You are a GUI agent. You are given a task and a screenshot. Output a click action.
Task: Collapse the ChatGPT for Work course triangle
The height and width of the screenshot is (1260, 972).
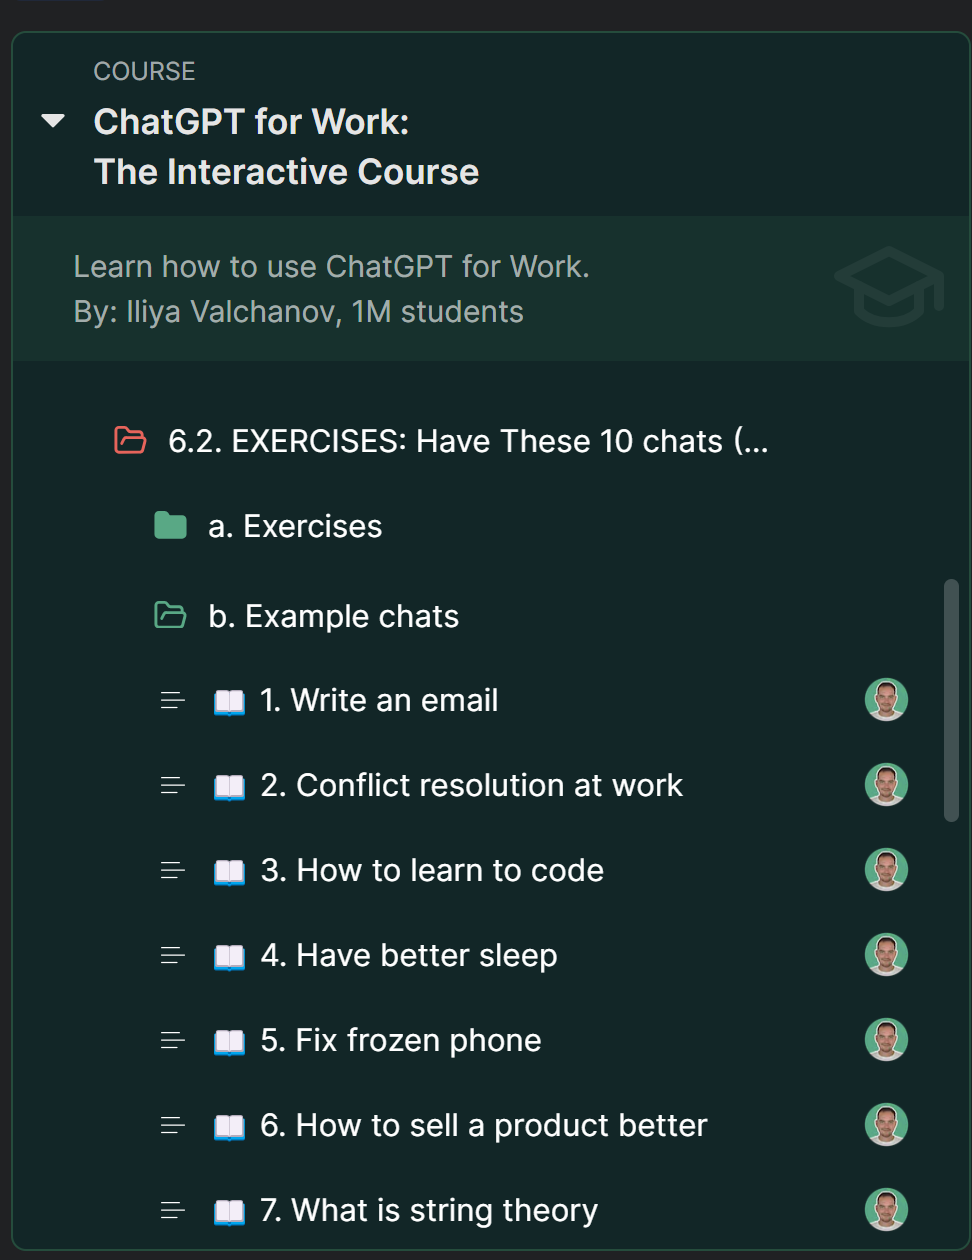coord(53,121)
